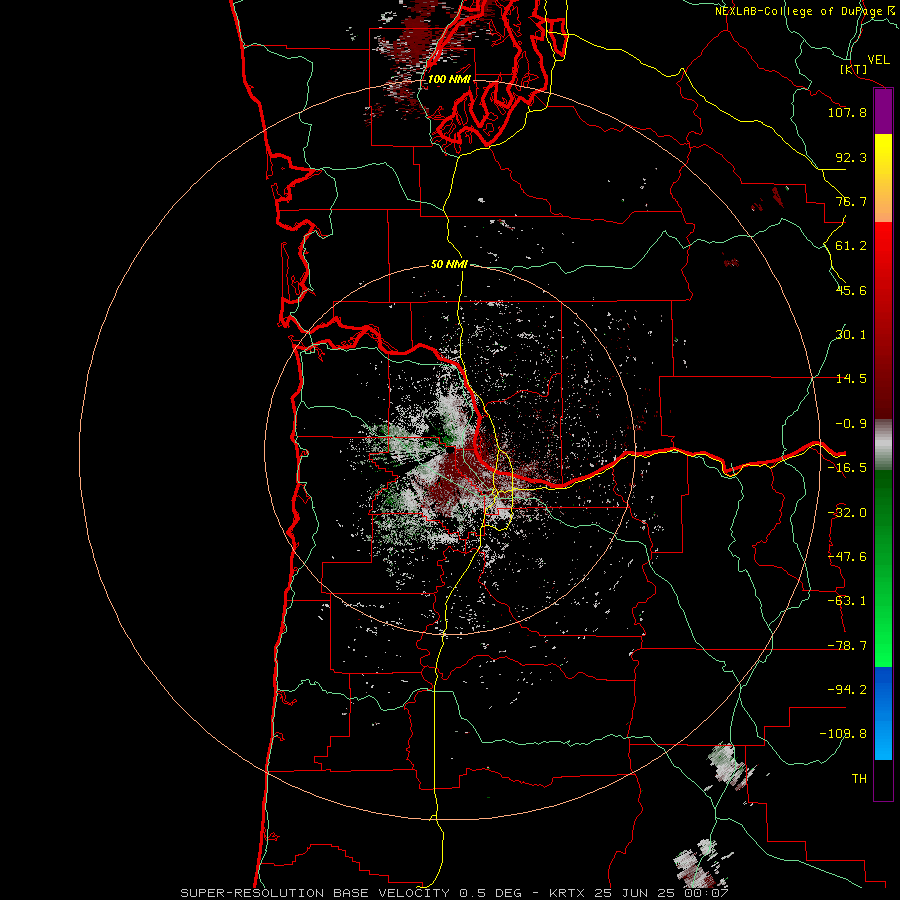Click the 50 NMI range ring label
900x900 pixels.
coord(449,265)
